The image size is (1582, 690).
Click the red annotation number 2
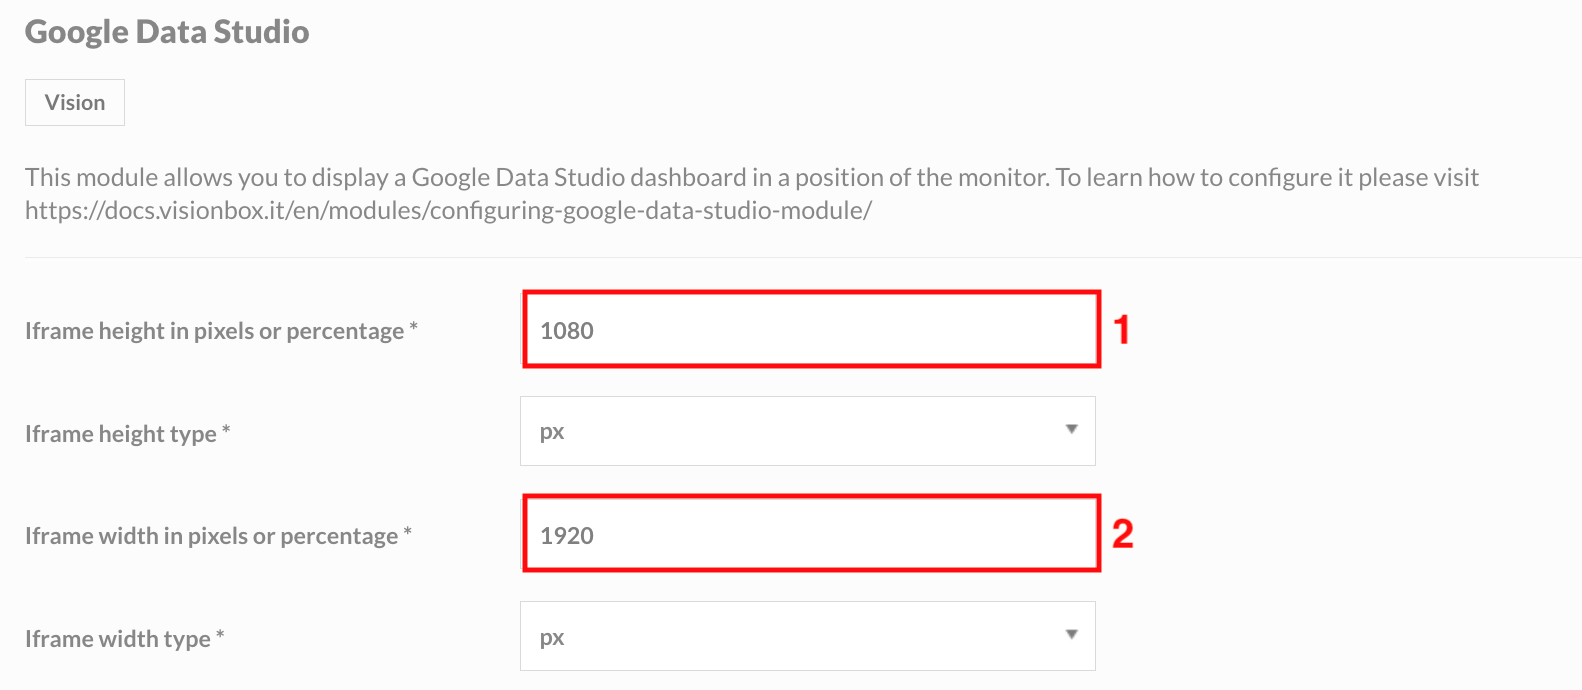point(1124,534)
